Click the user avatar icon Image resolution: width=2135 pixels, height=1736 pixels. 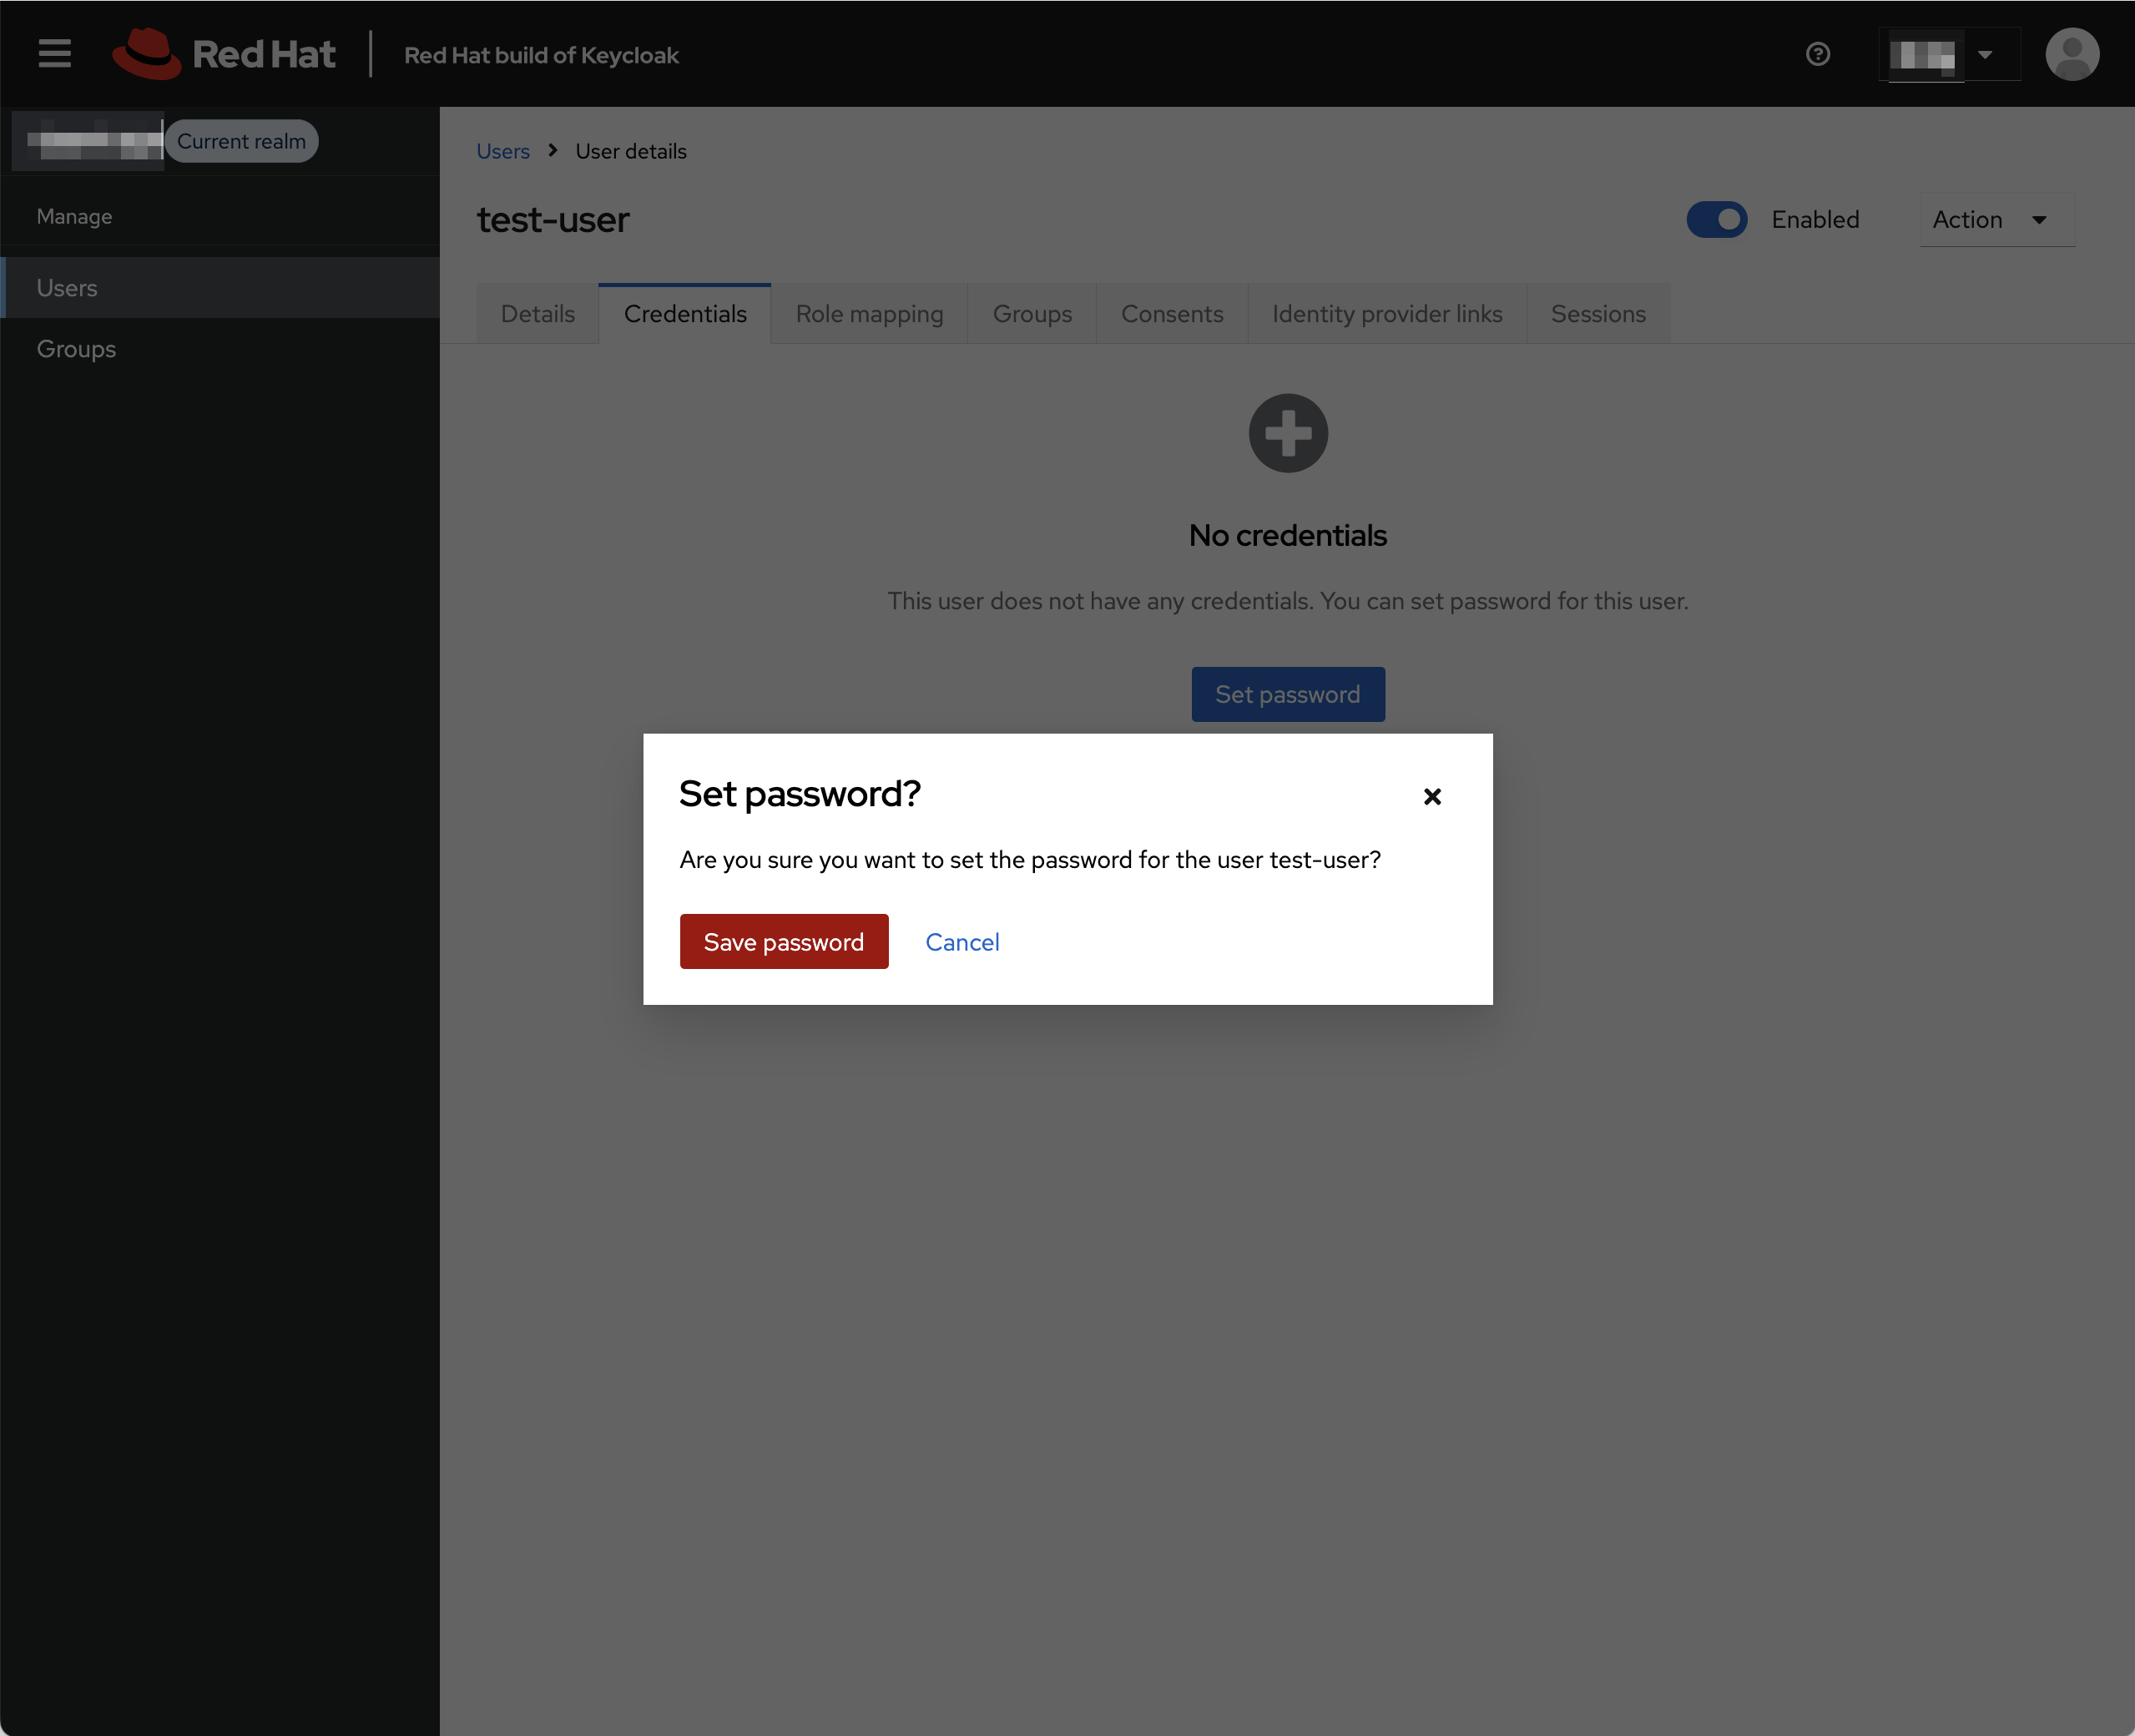2072,54
